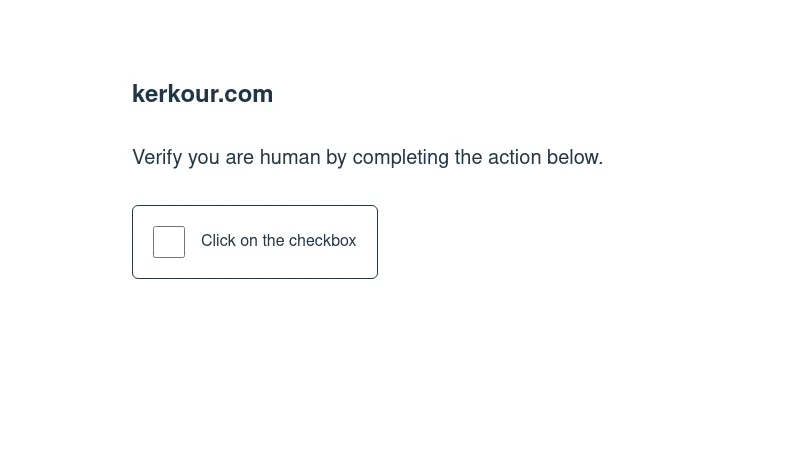Click the word 'checkbox' in the label
Image resolution: width=800 pixels, height=450 pixels.
pyautogui.click(x=323, y=241)
